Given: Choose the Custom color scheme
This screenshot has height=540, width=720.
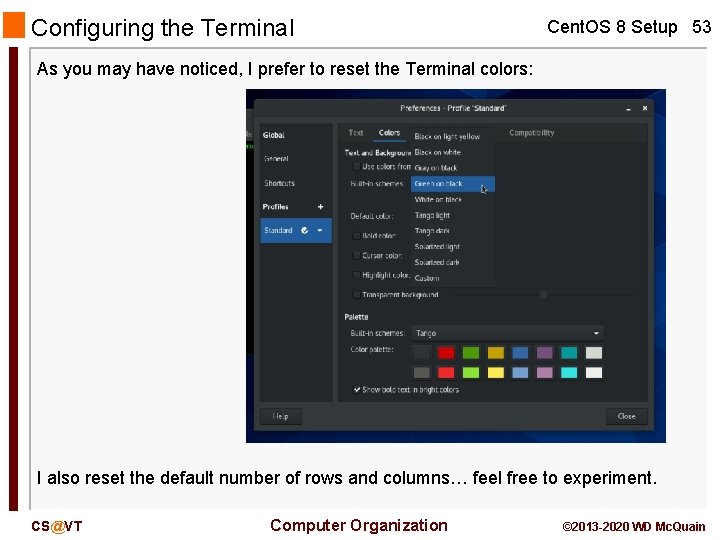Looking at the screenshot, I should [453, 278].
